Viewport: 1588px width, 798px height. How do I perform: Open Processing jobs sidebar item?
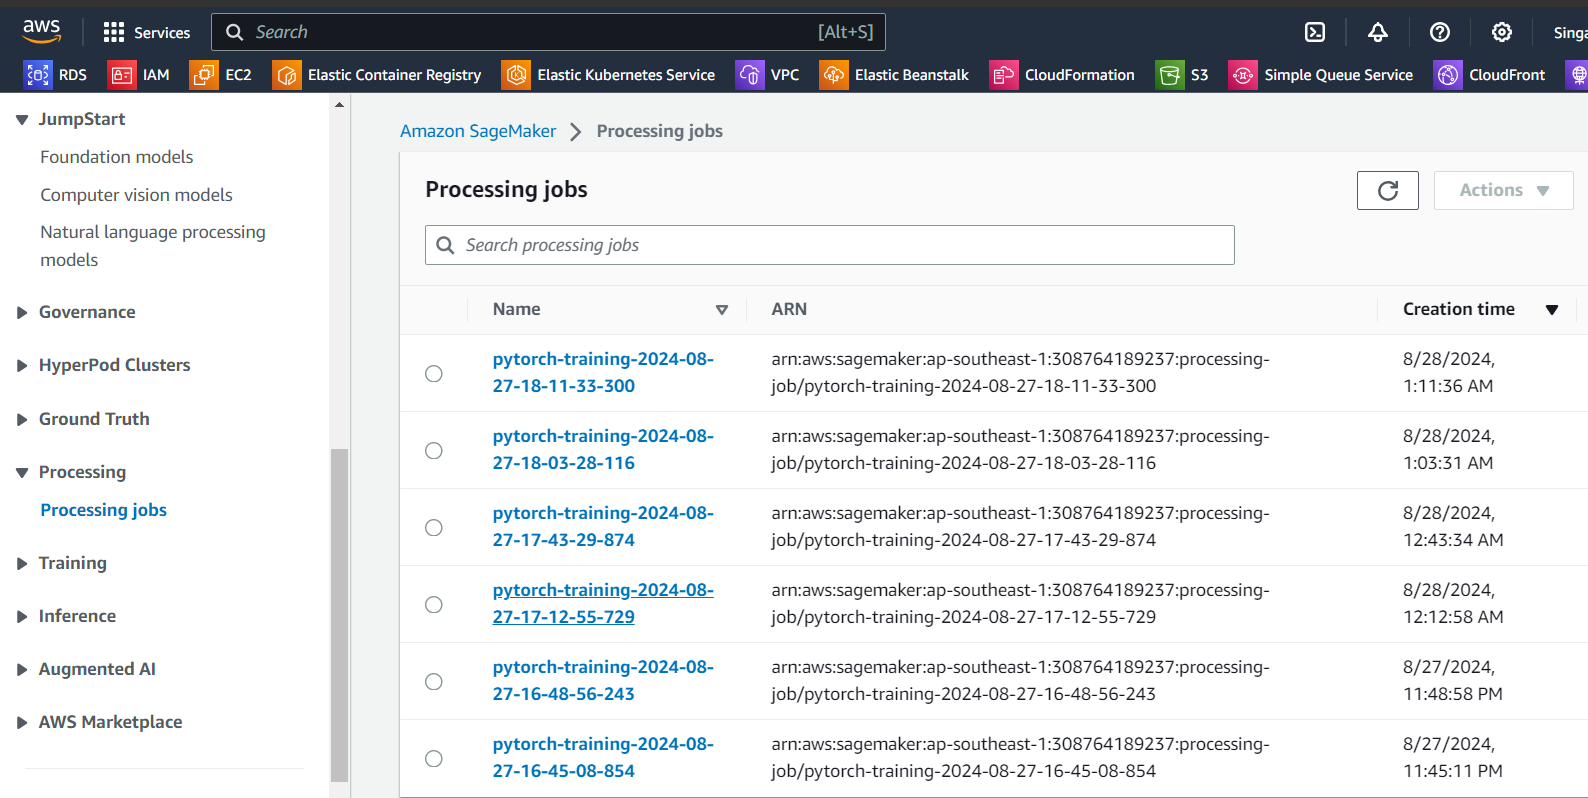pos(104,510)
